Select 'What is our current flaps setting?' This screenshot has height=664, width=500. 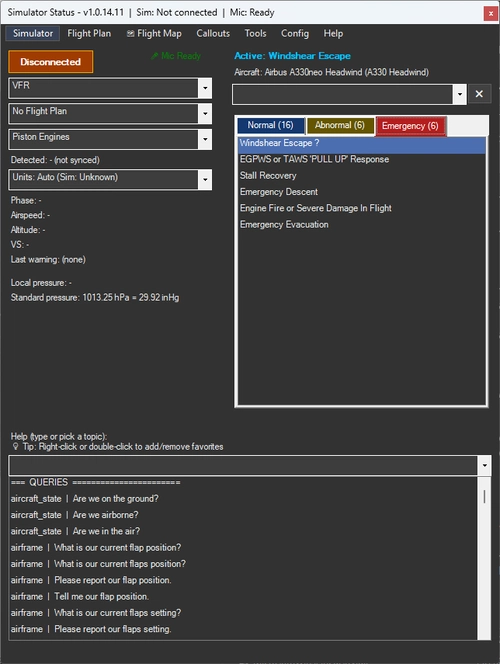(x=243, y=613)
